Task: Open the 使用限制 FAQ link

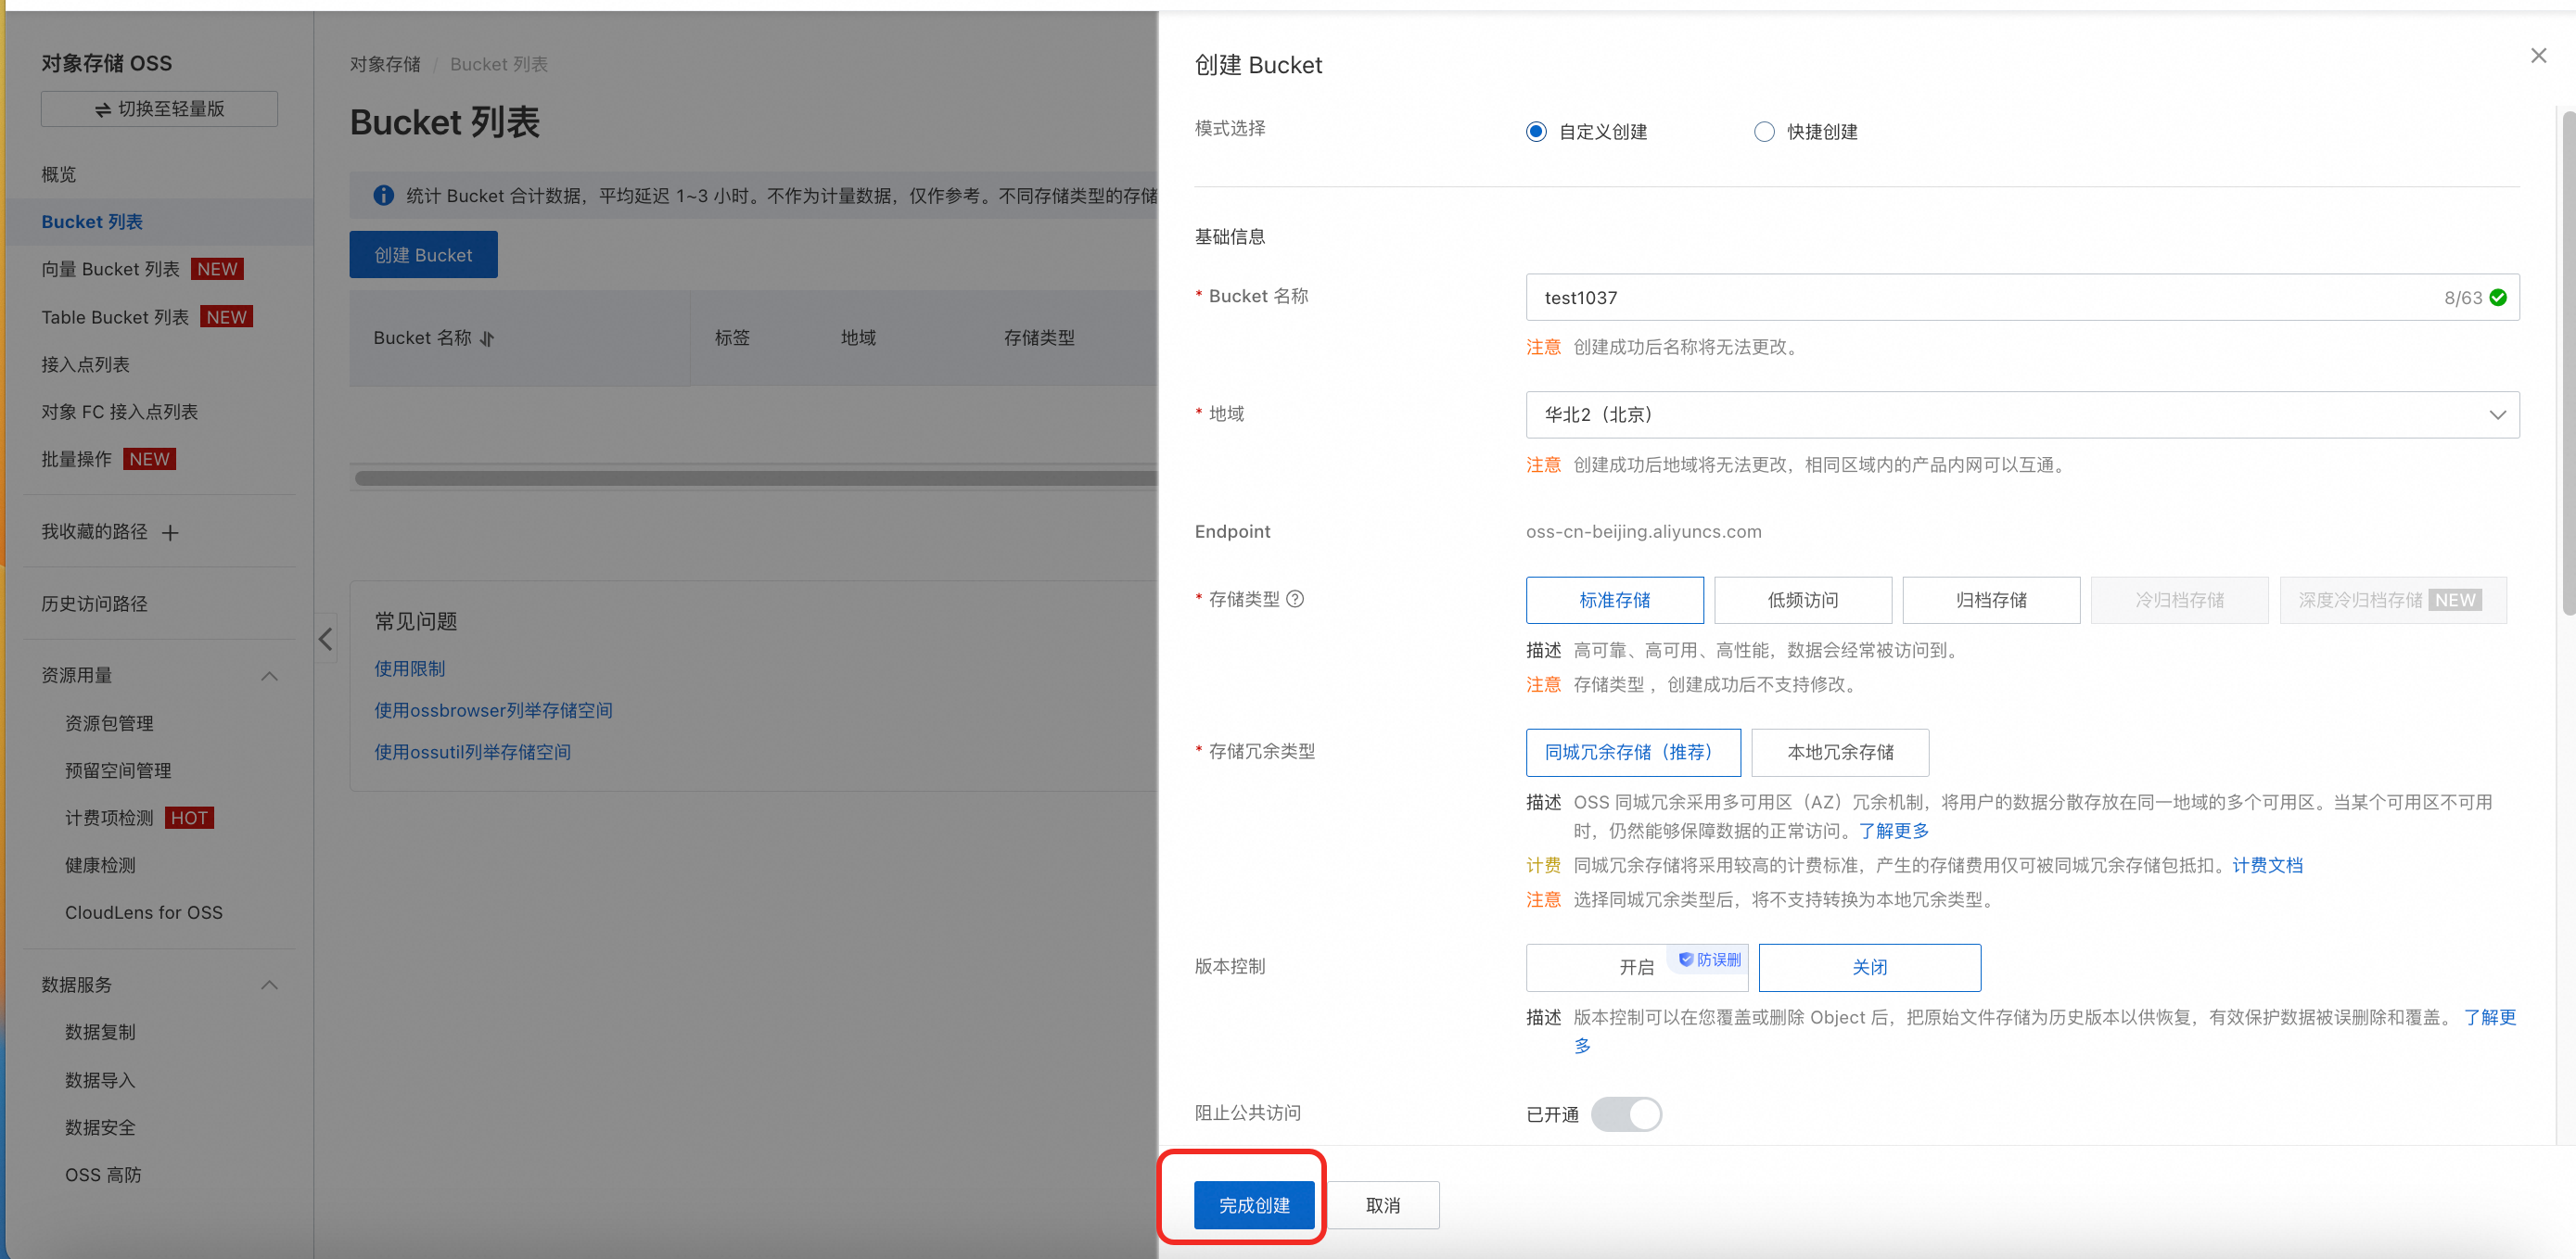Action: pyautogui.click(x=410, y=669)
